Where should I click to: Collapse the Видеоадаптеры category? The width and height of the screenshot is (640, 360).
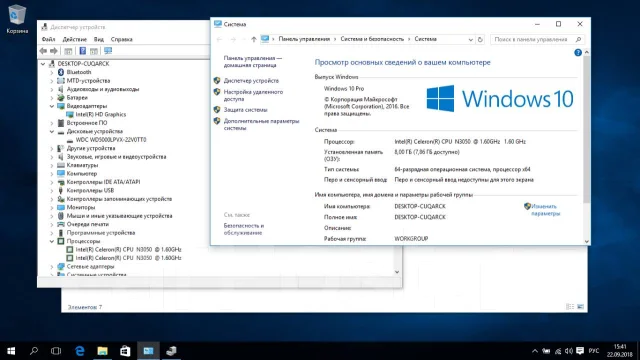(52, 106)
